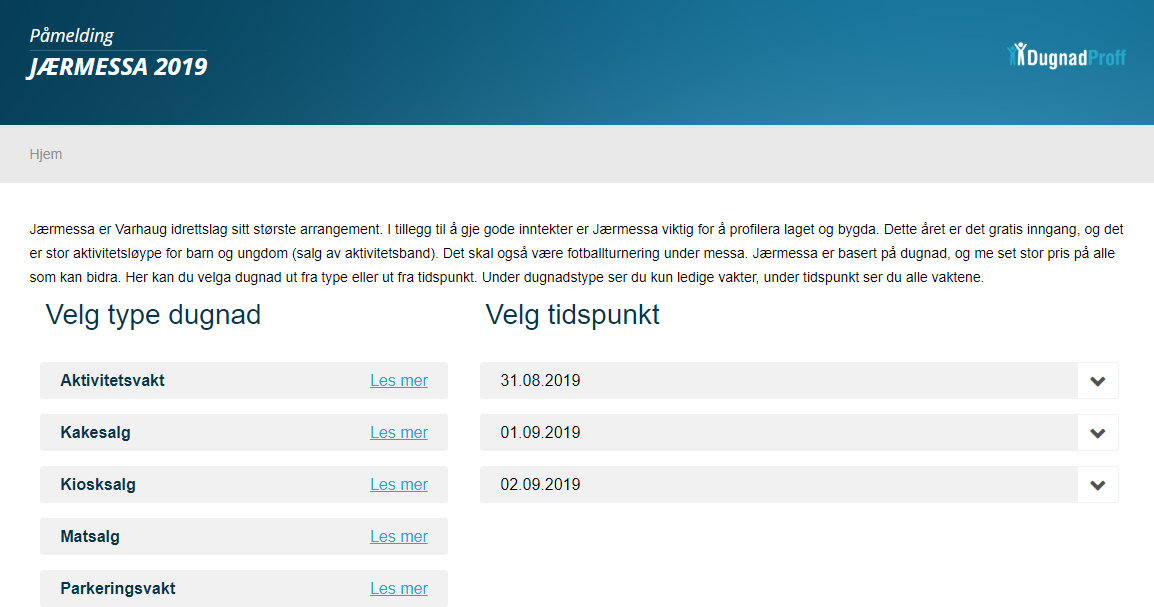
Task: Click Les mer for Aktivitetsvakt
Action: point(398,381)
